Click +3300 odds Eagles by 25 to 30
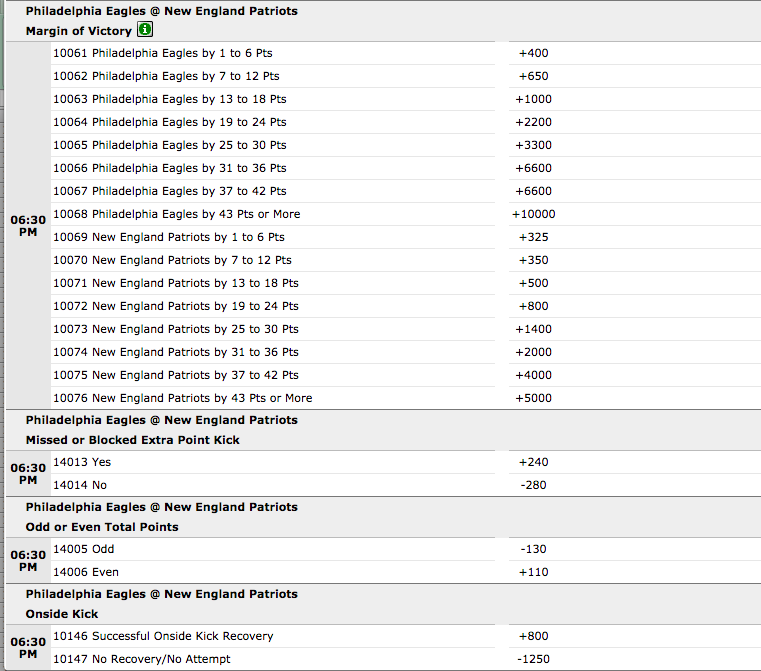The image size is (761, 671). [533, 145]
